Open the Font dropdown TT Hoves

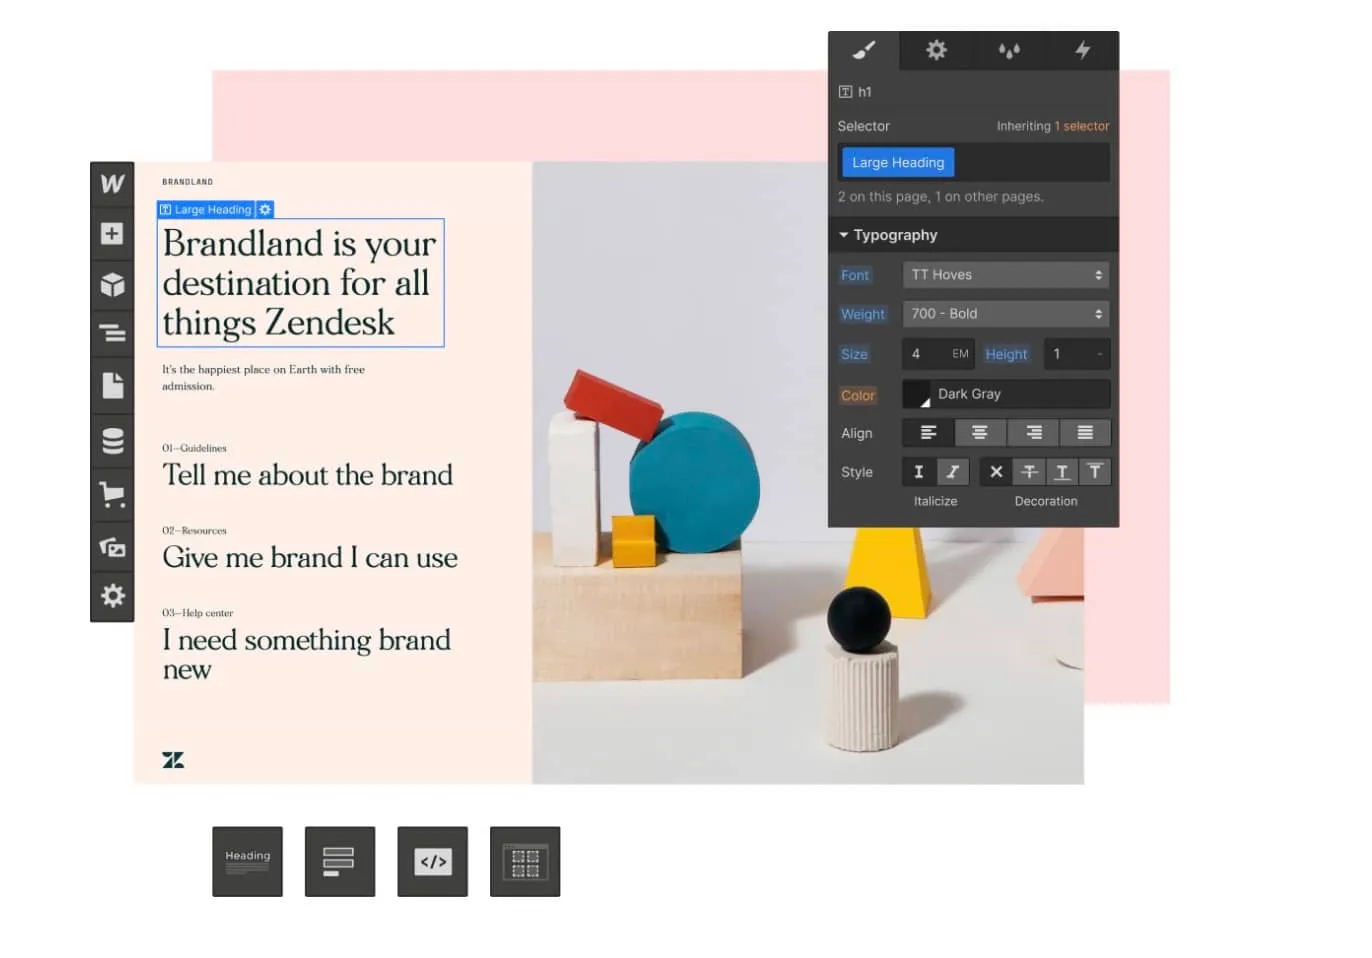click(1006, 275)
